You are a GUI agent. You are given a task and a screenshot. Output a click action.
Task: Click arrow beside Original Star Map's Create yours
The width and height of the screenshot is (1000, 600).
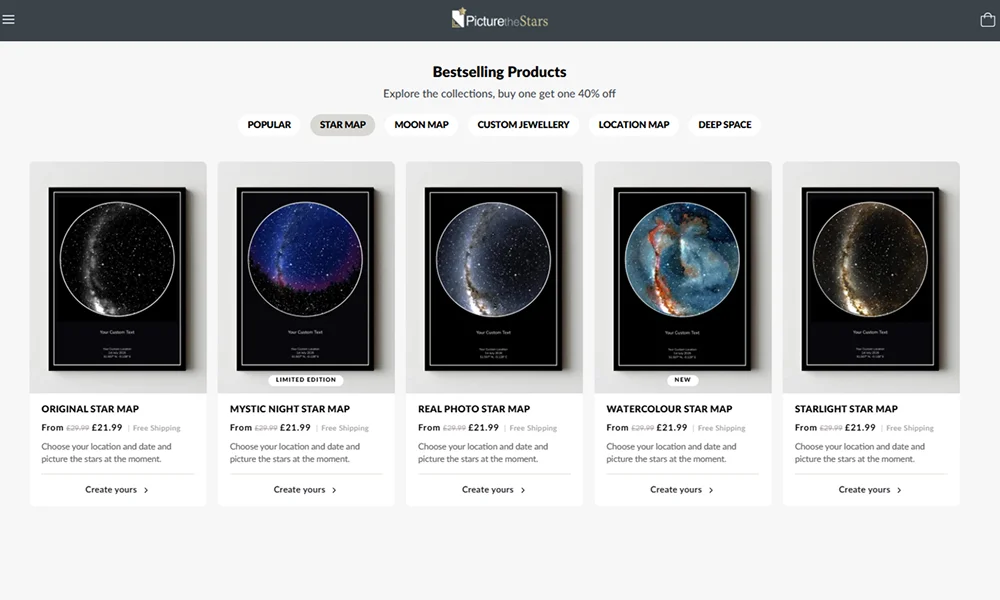(x=146, y=490)
